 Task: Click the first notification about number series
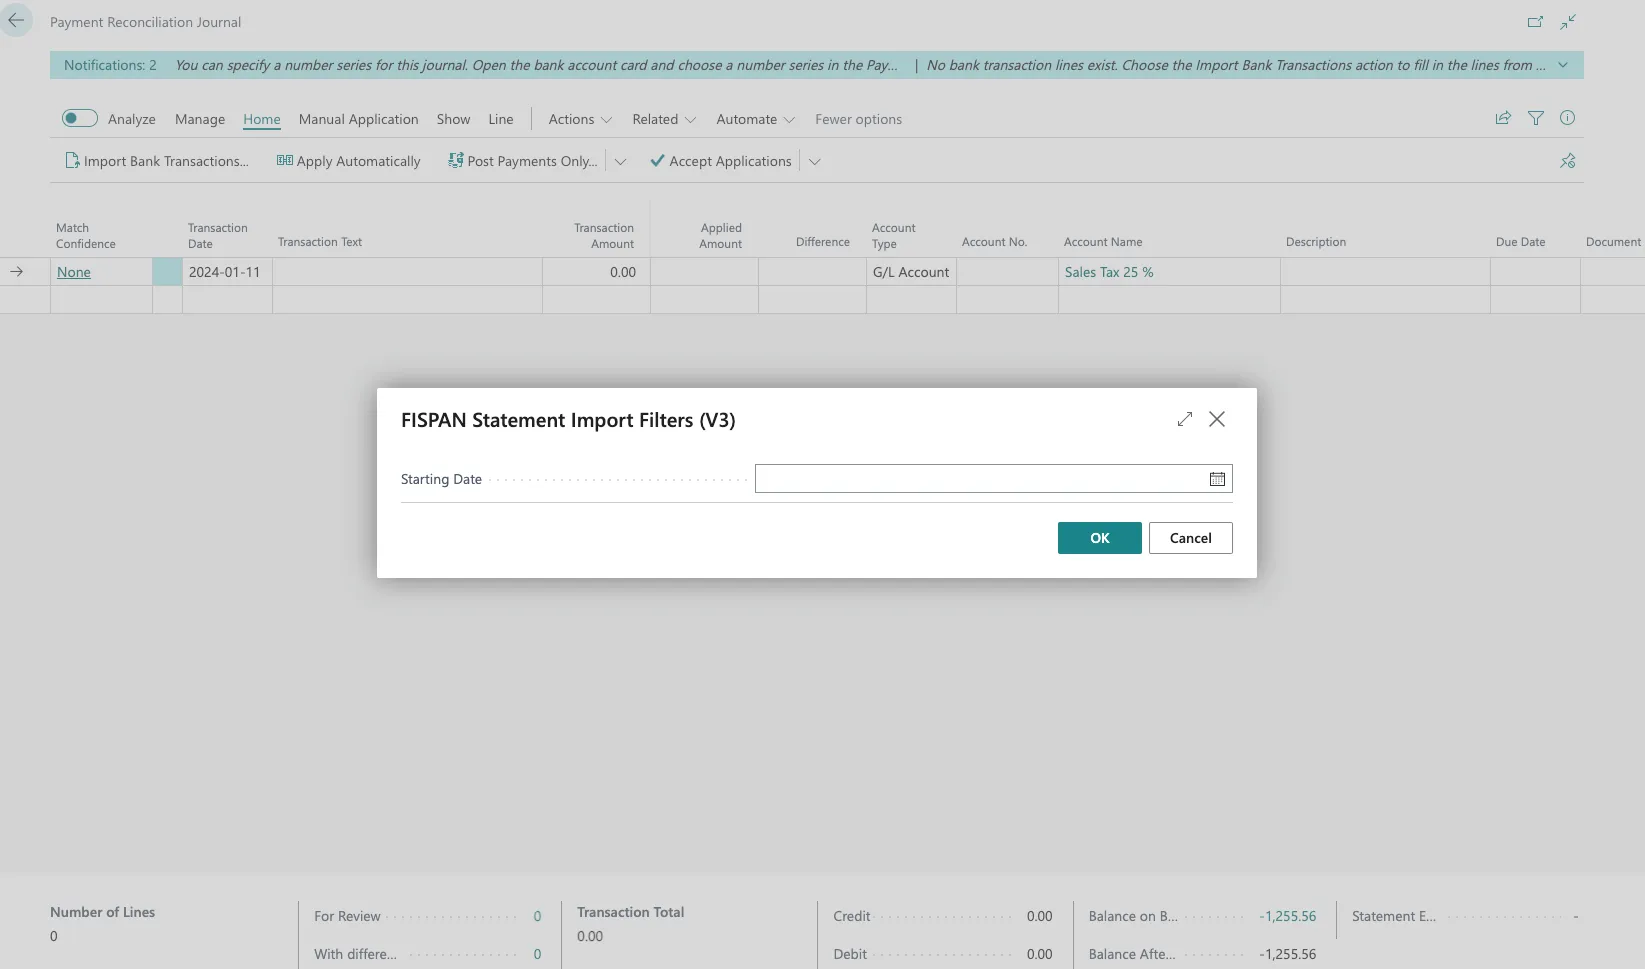(x=536, y=65)
